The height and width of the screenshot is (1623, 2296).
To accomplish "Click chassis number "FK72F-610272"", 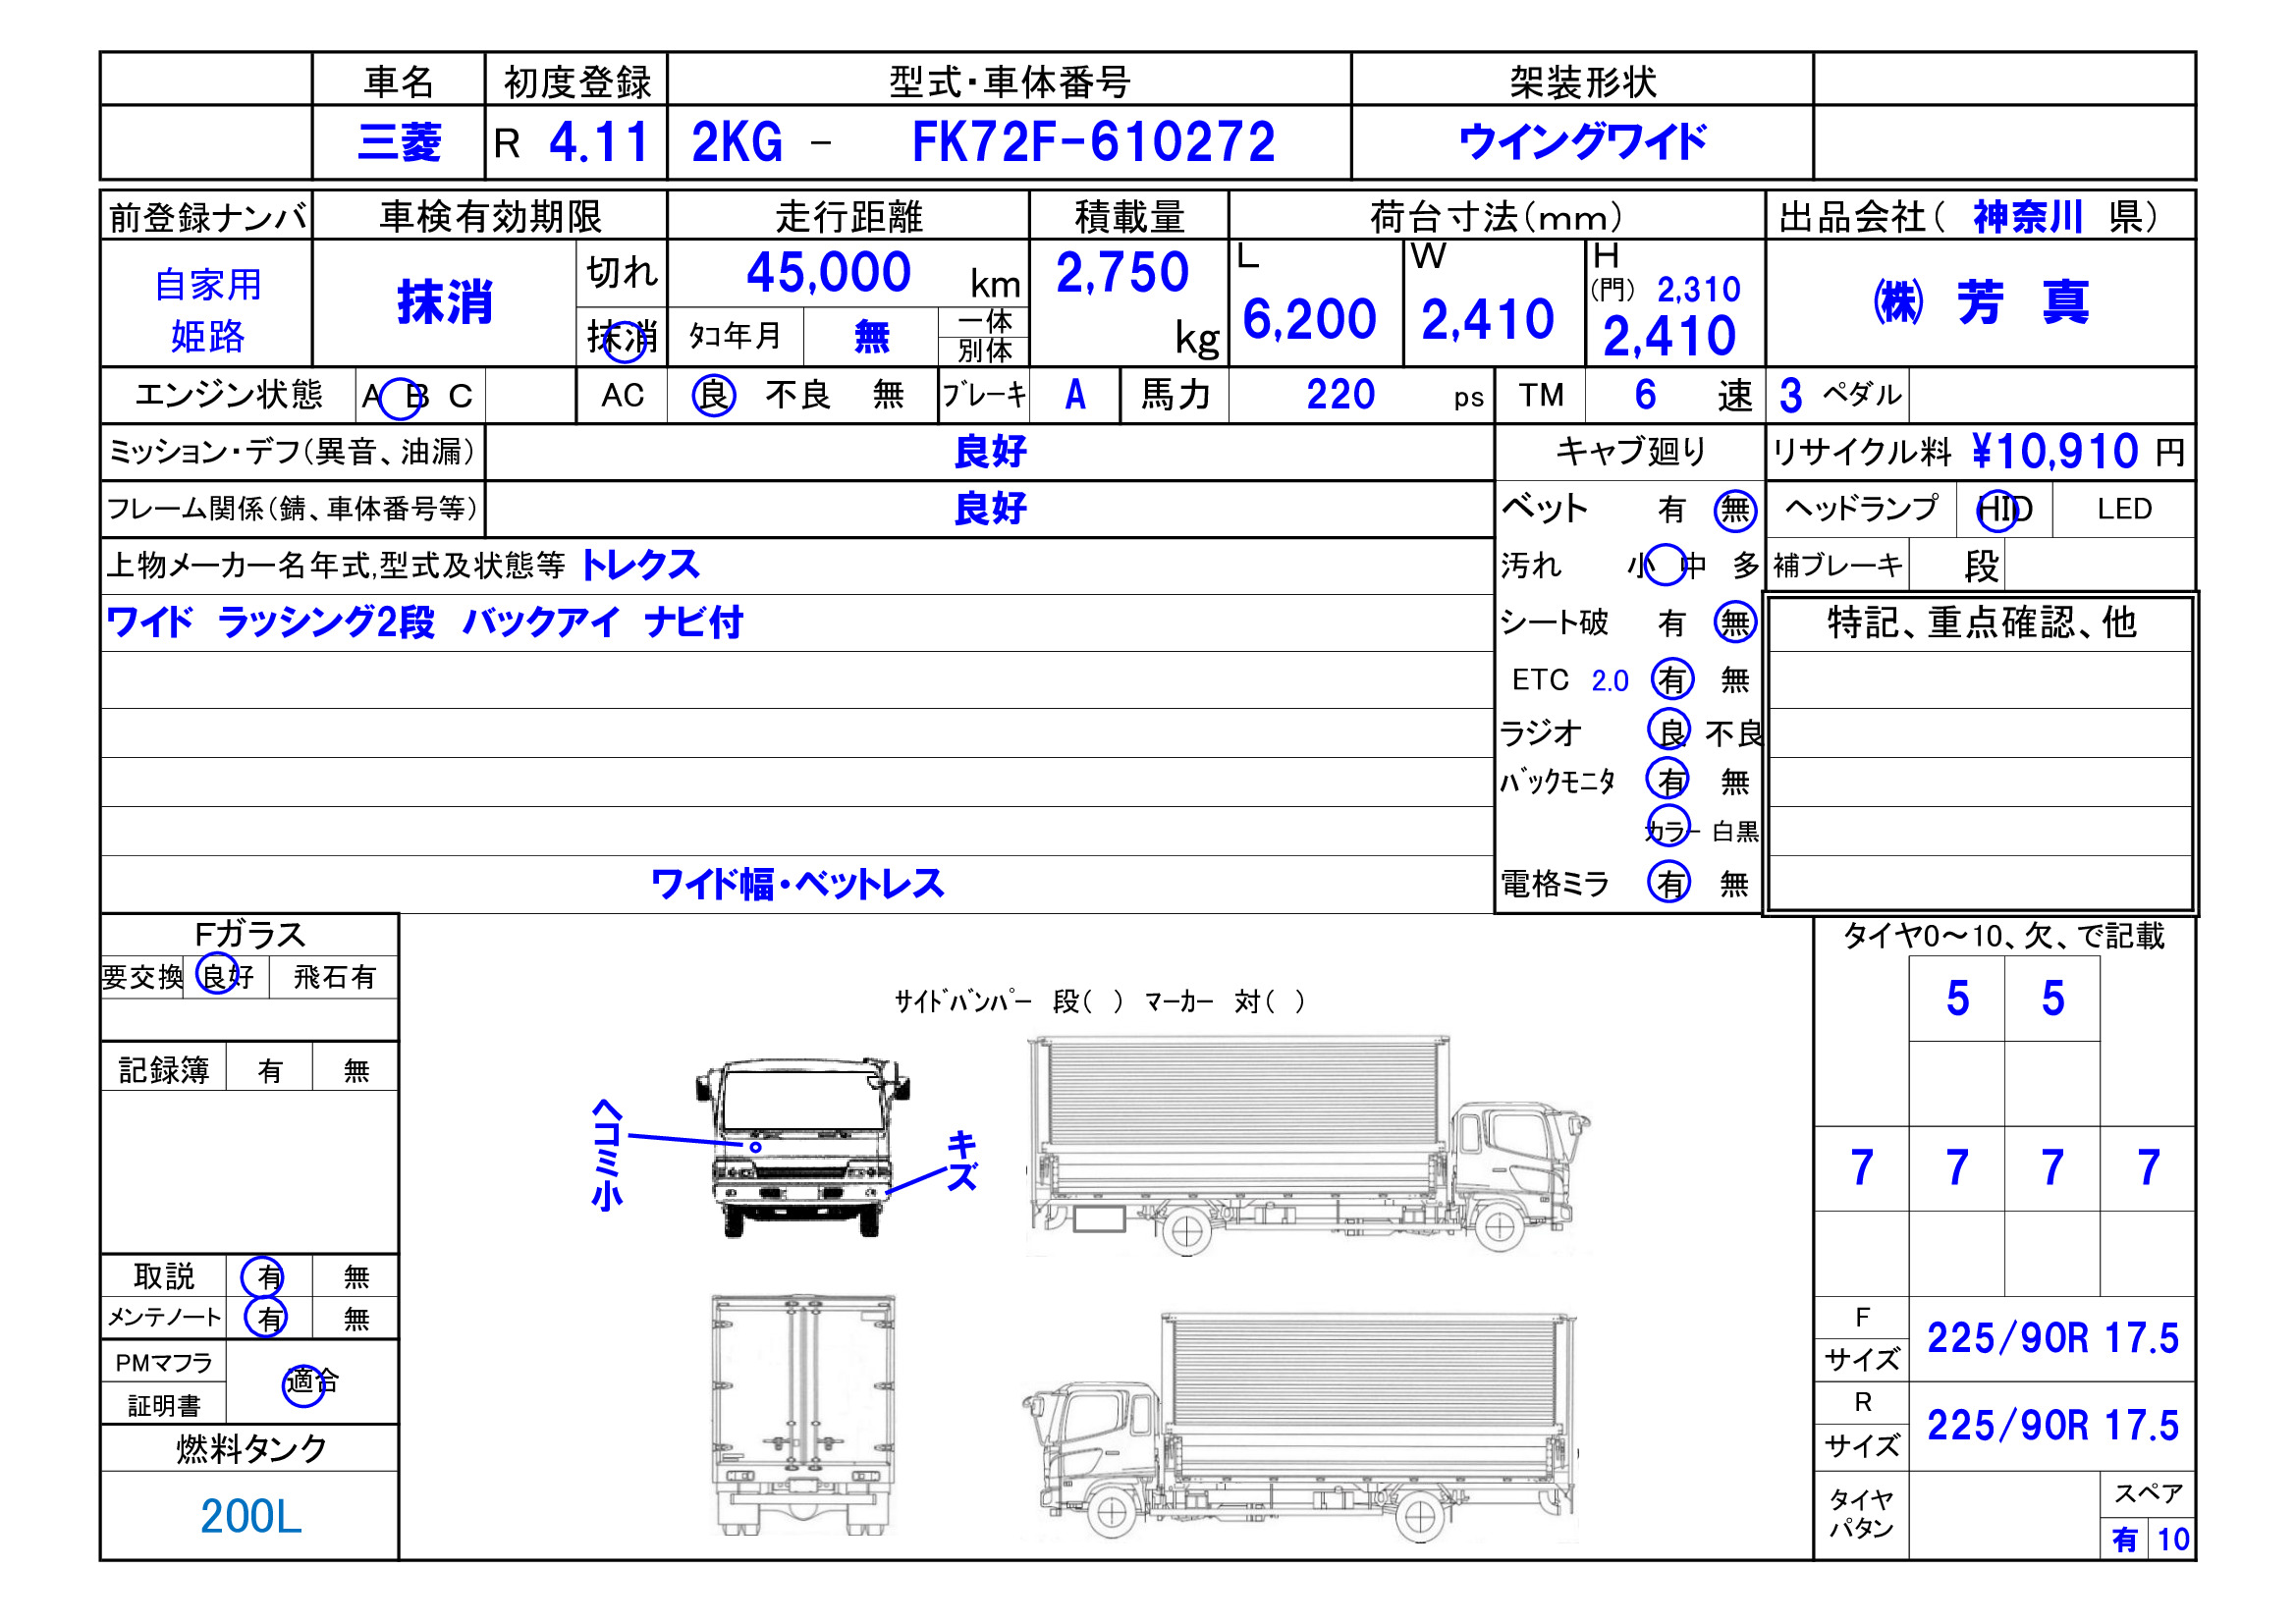I will click(1093, 142).
